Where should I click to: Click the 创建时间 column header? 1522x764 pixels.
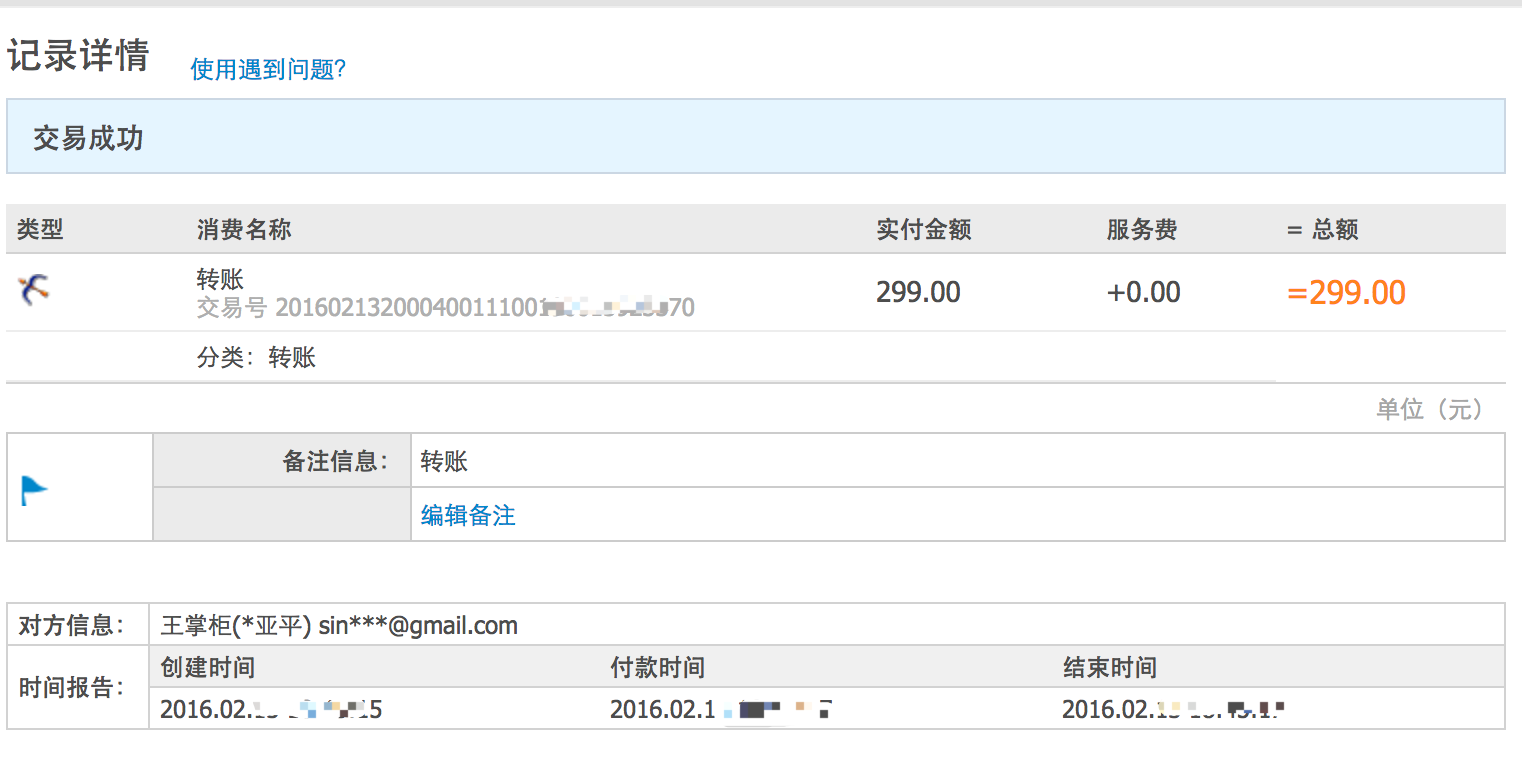point(207,667)
